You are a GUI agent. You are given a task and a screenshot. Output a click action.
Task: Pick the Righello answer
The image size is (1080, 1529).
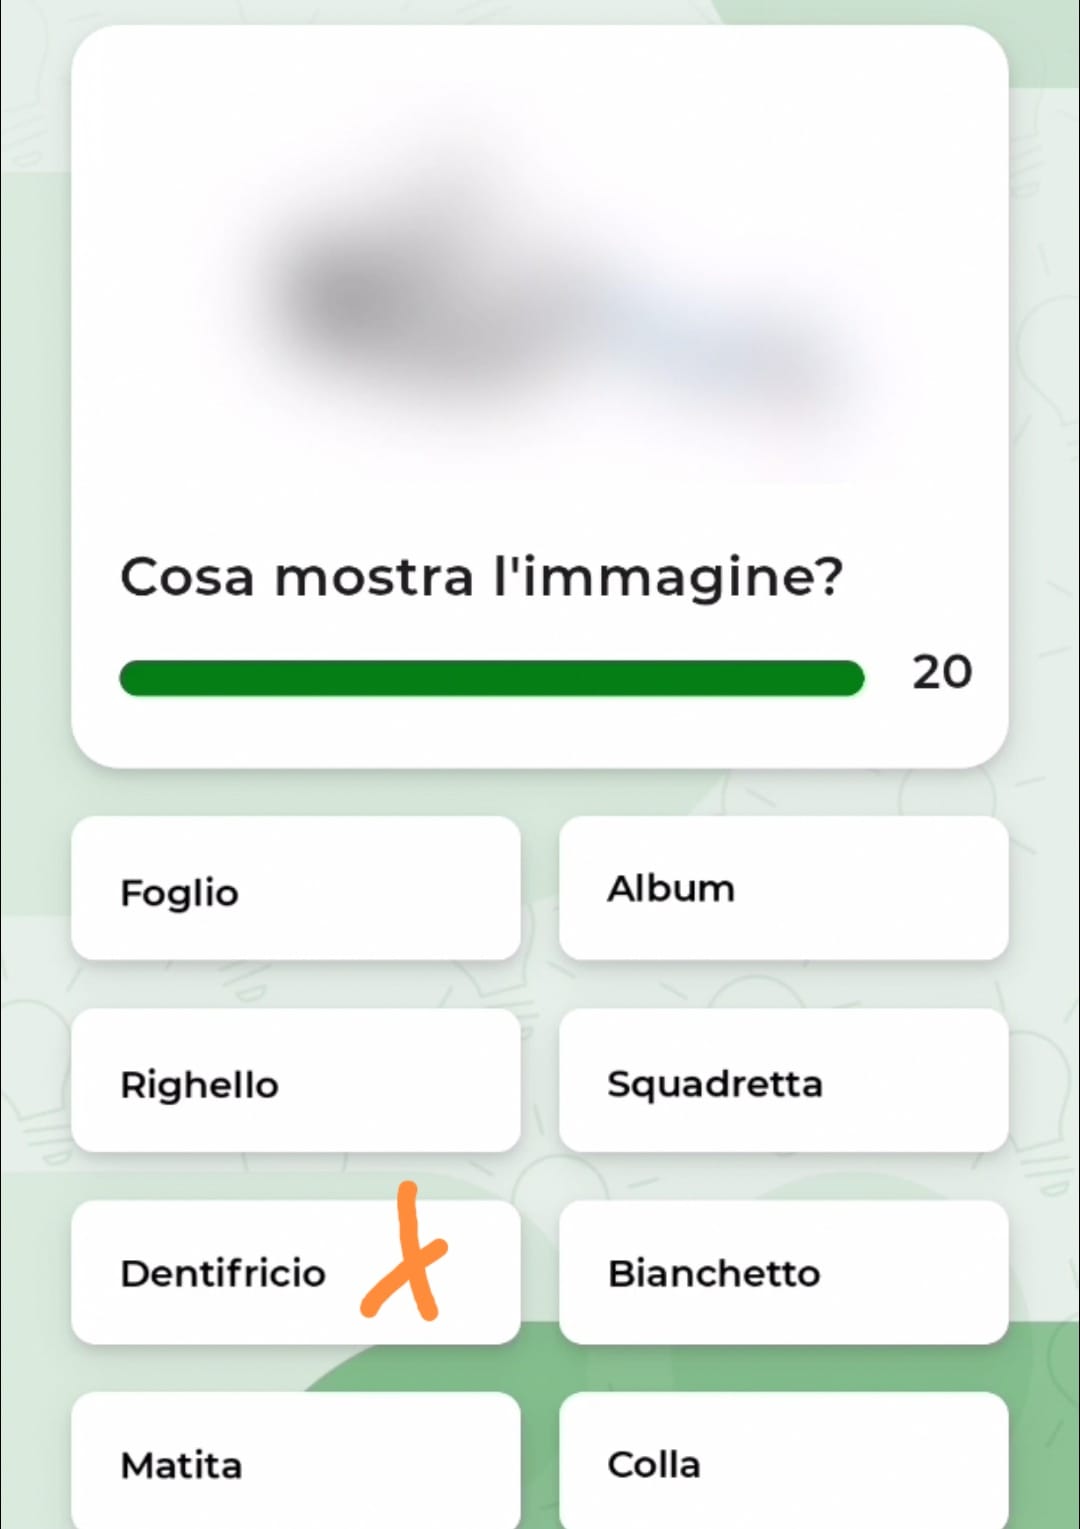point(295,1081)
